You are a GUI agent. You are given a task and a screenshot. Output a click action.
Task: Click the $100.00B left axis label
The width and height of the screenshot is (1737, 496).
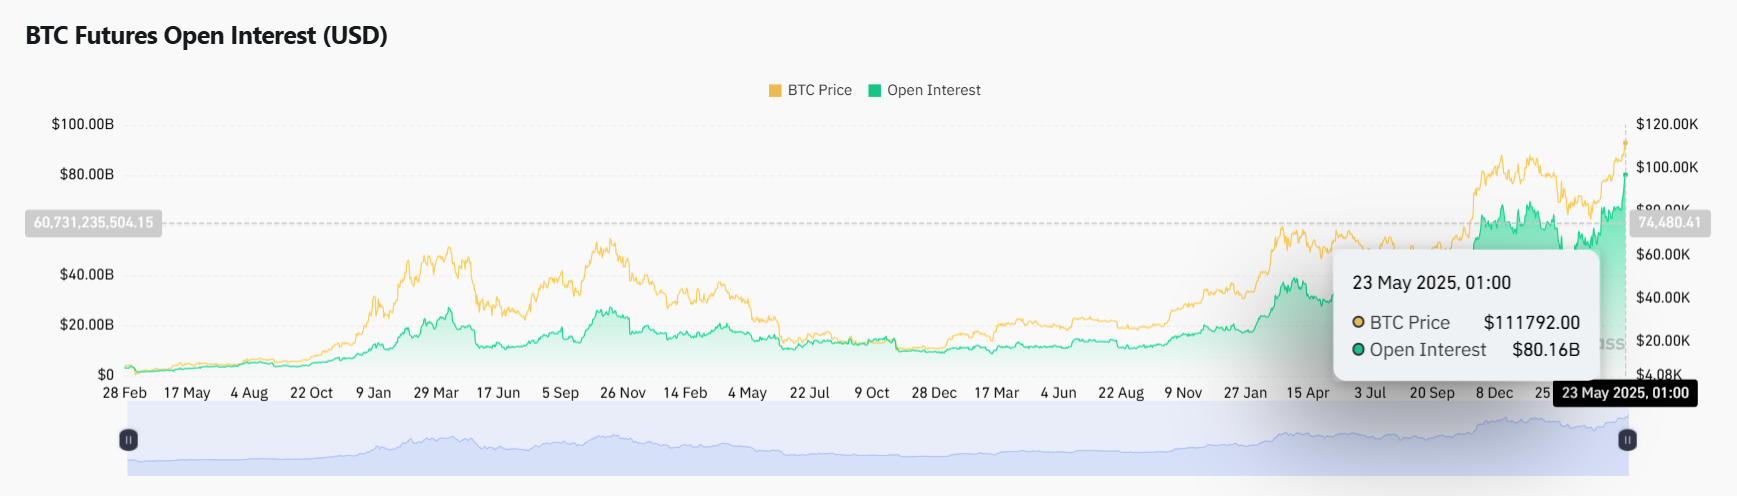pyautogui.click(x=83, y=124)
